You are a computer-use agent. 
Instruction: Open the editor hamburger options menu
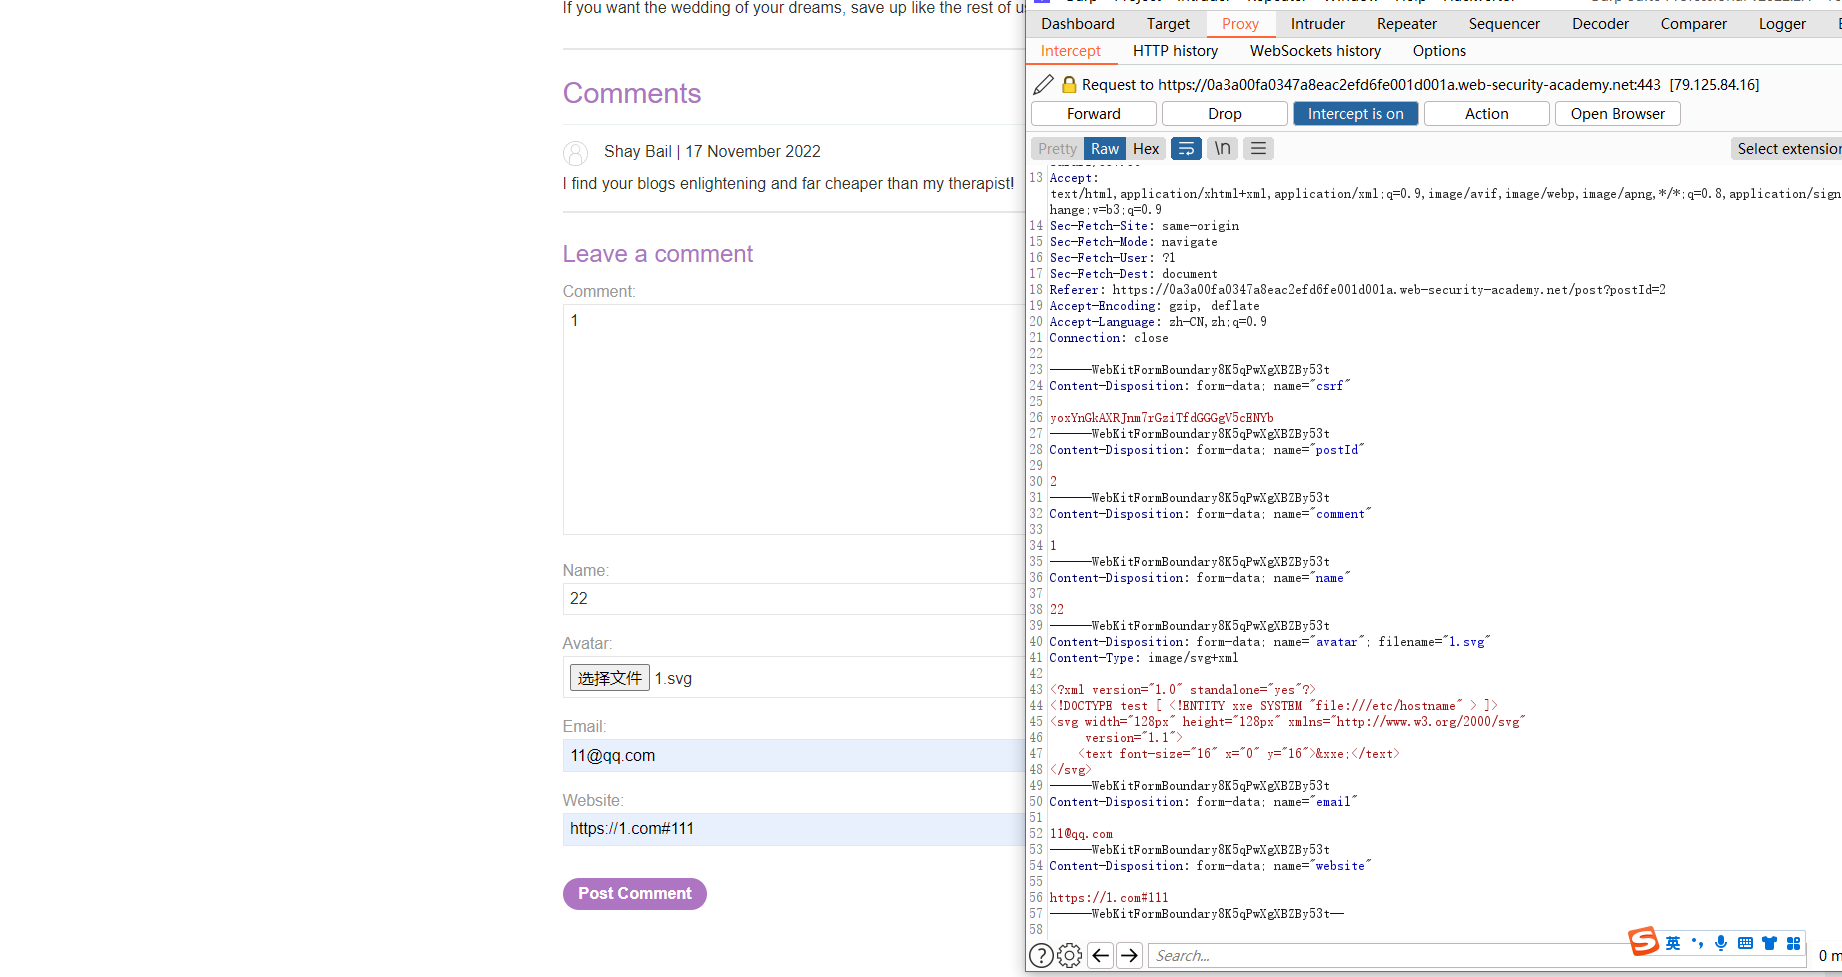tap(1258, 149)
